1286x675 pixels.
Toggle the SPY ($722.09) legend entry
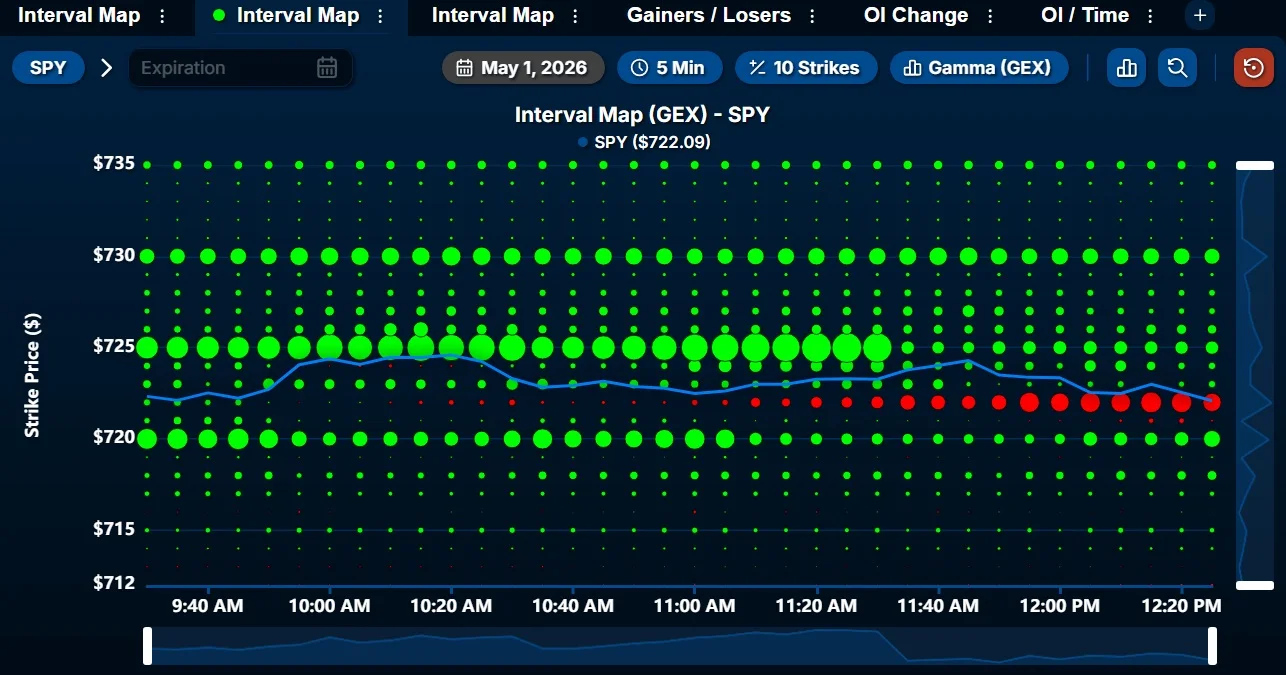[644, 142]
